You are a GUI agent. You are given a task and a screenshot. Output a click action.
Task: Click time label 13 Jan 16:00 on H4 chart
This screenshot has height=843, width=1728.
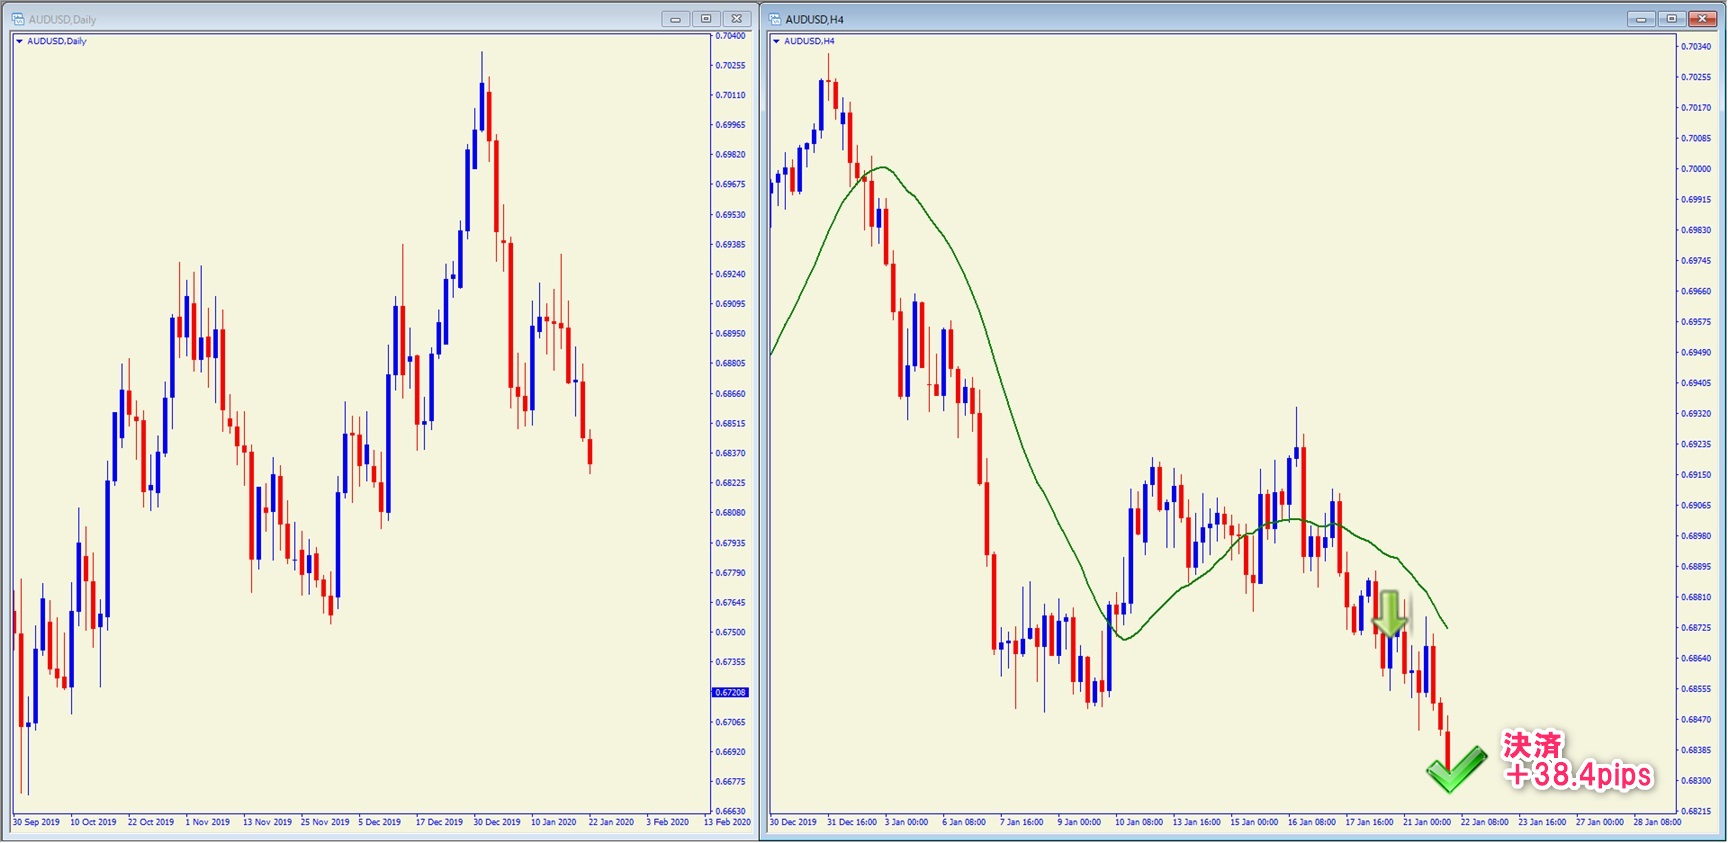tap(1196, 822)
